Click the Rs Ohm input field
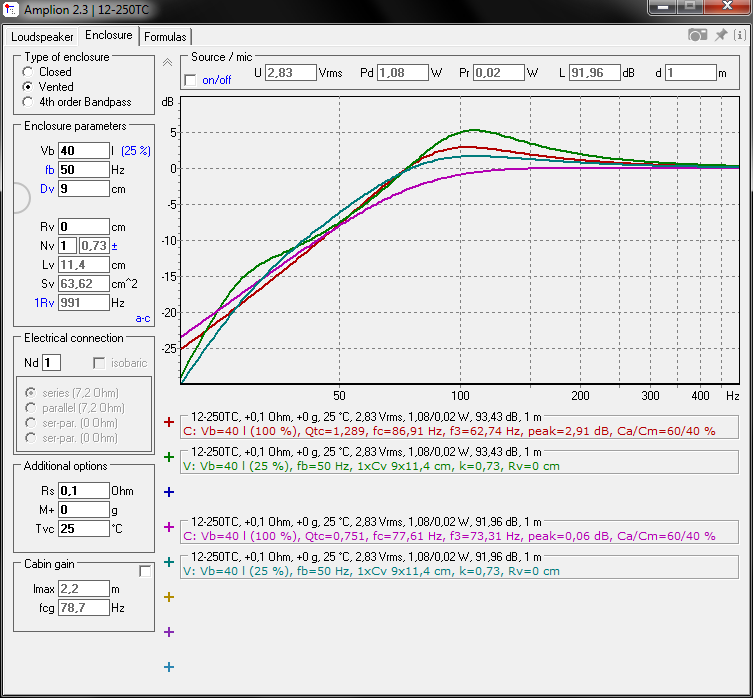The image size is (753, 698). pos(84,490)
